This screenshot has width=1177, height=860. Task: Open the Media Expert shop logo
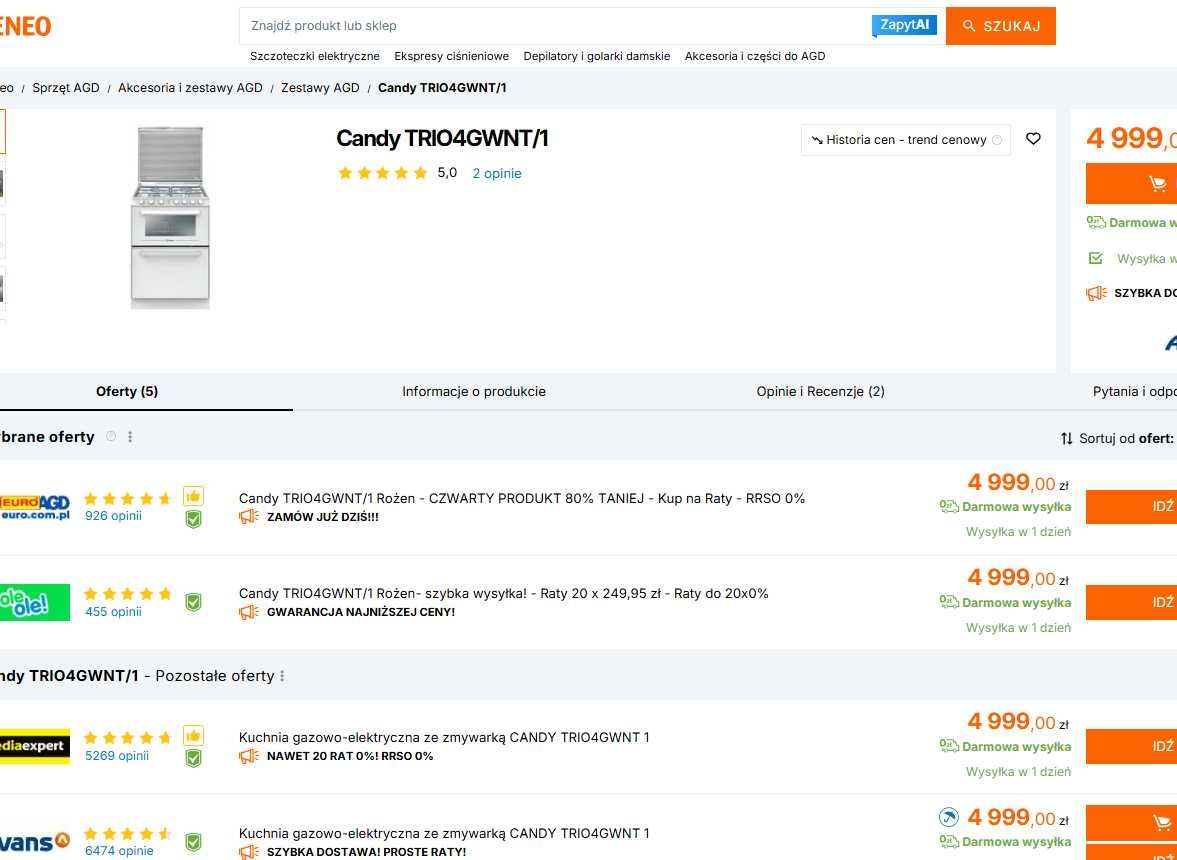click(35, 746)
